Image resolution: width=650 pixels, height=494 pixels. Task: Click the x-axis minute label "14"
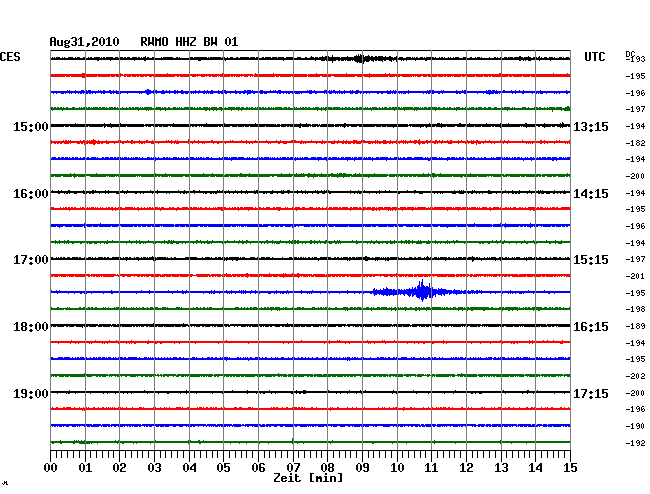[x=535, y=468]
